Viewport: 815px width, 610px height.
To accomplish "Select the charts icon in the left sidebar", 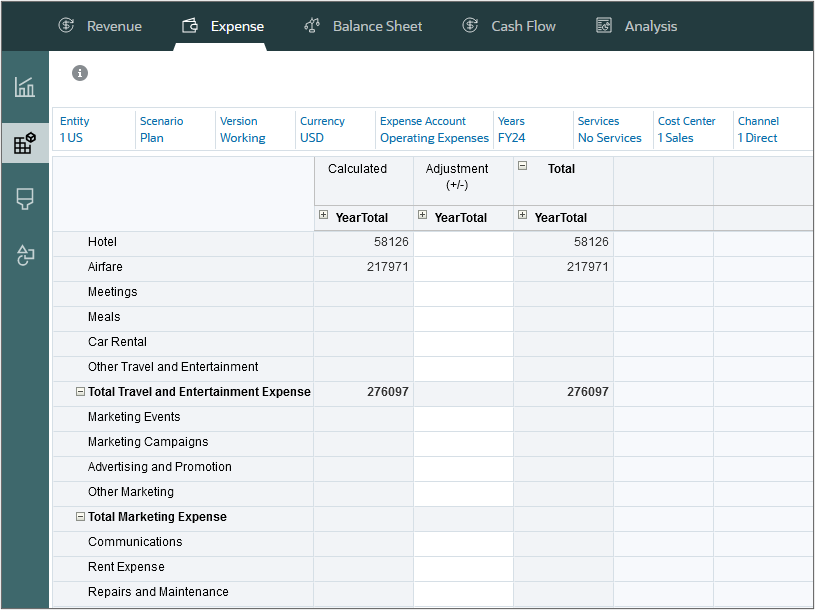I will point(24,86).
